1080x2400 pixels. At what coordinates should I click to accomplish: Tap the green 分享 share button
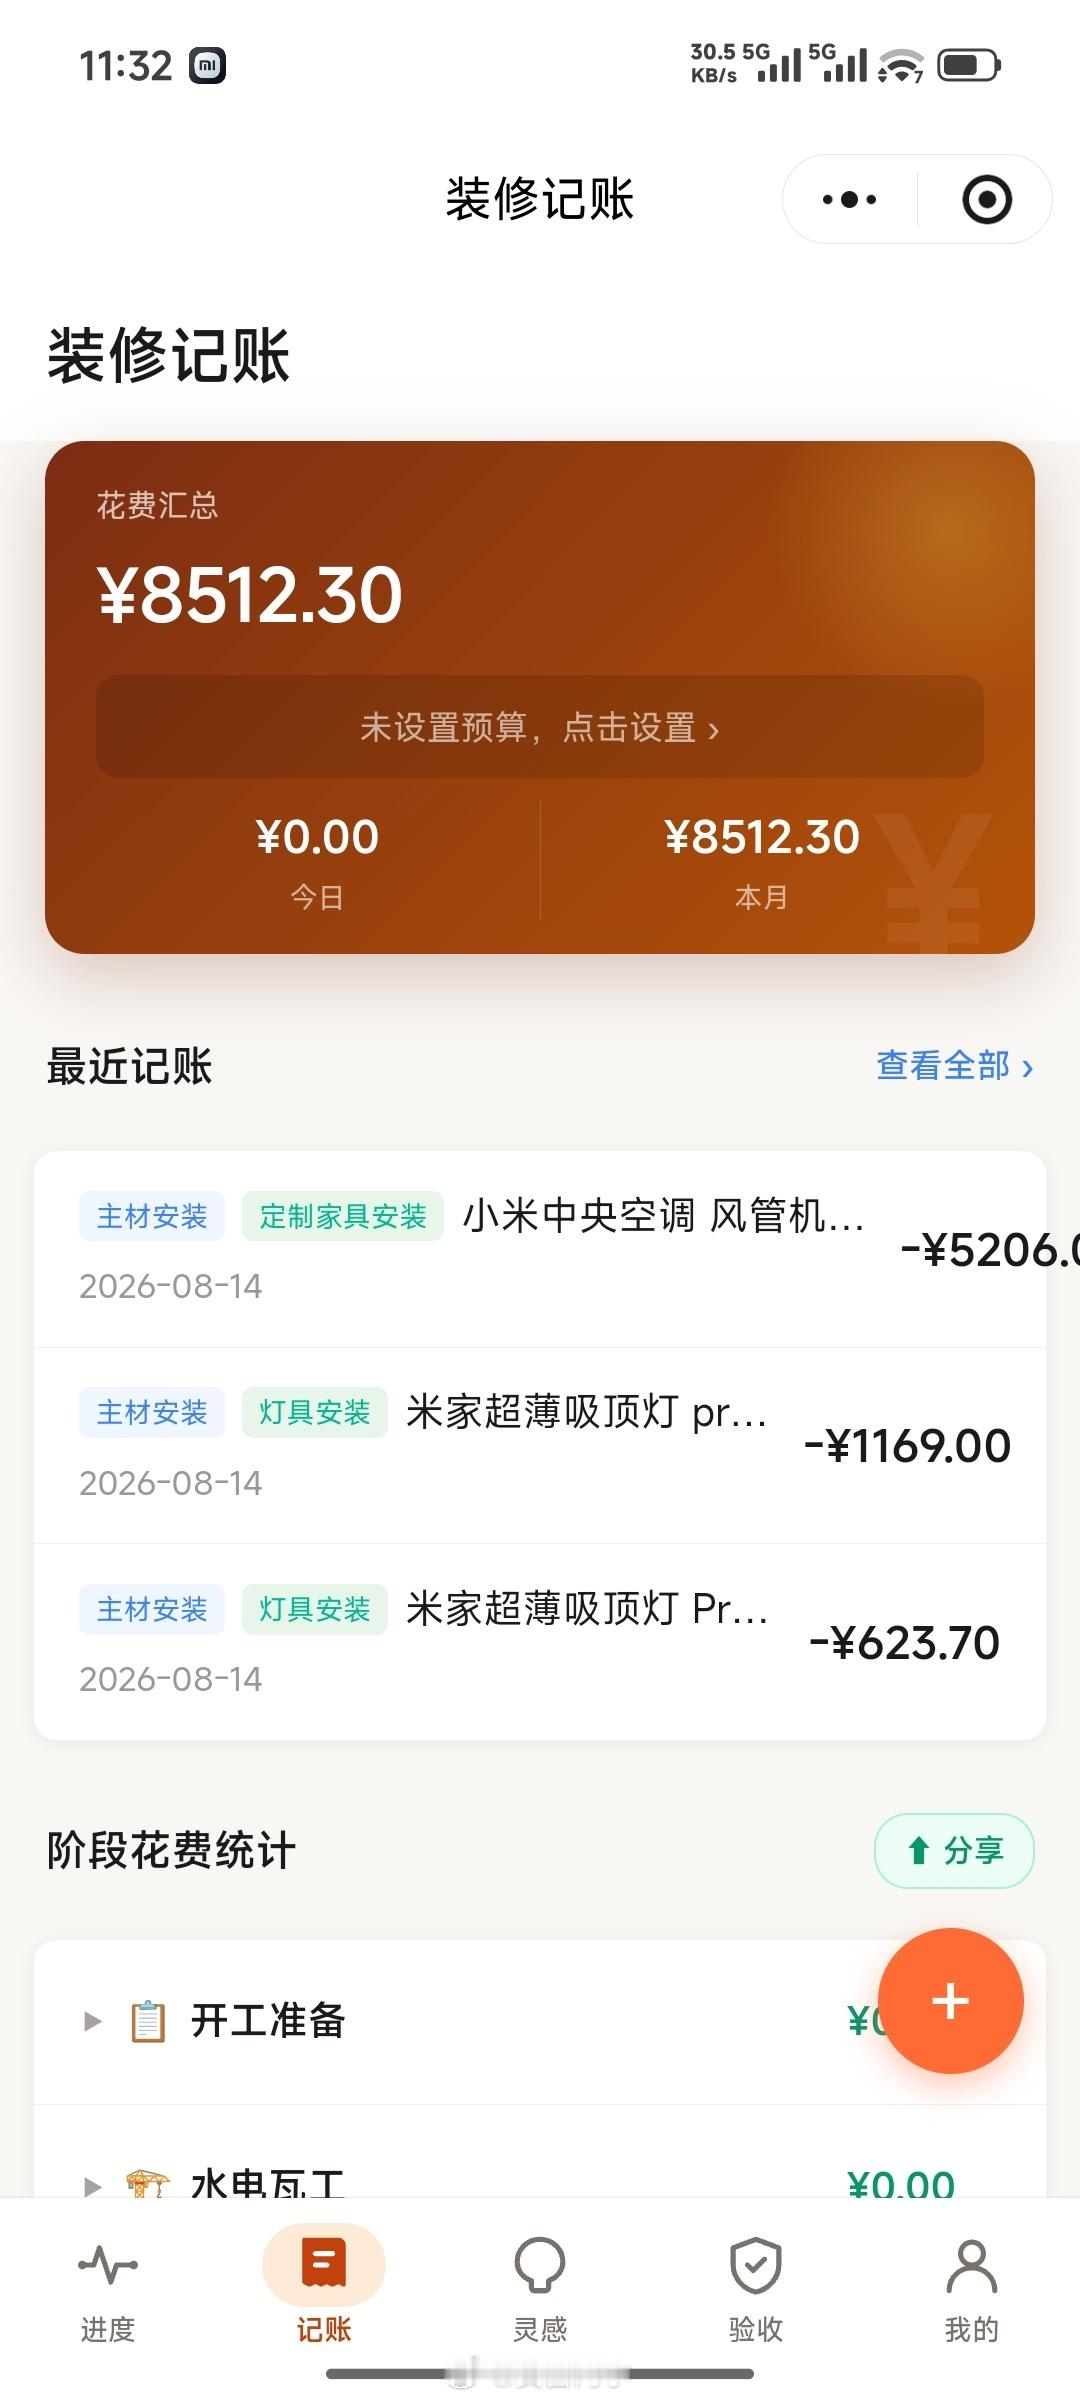pos(954,1851)
